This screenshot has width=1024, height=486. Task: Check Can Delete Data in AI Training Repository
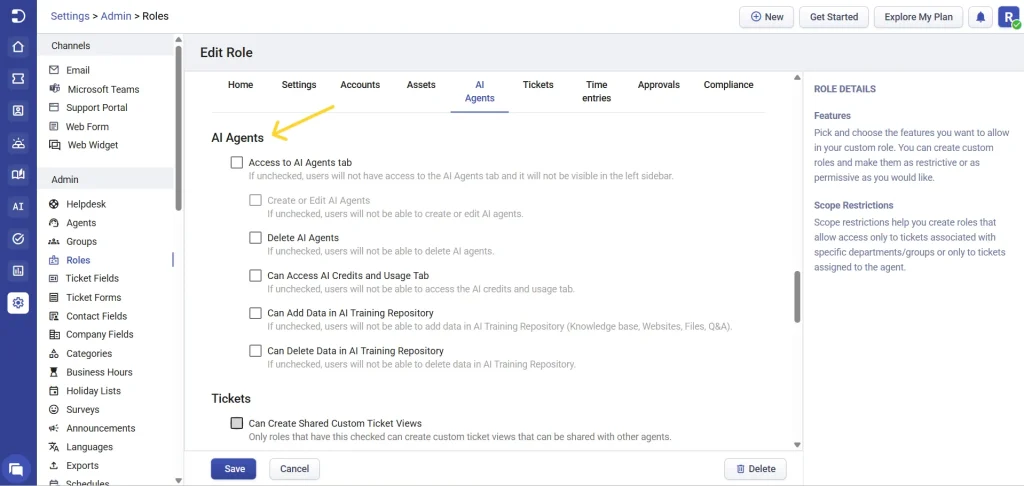click(255, 351)
